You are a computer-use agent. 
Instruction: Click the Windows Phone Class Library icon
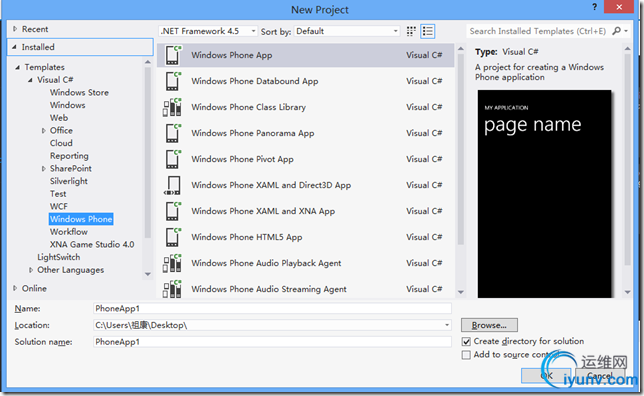tap(172, 107)
